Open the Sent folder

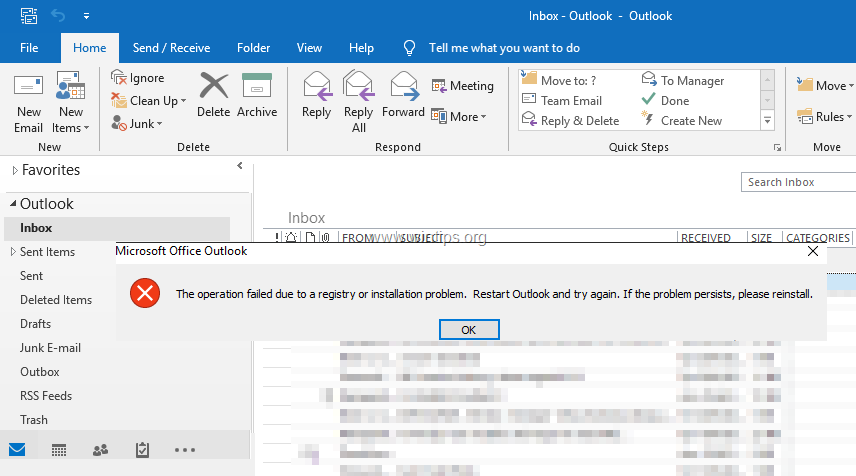32,276
